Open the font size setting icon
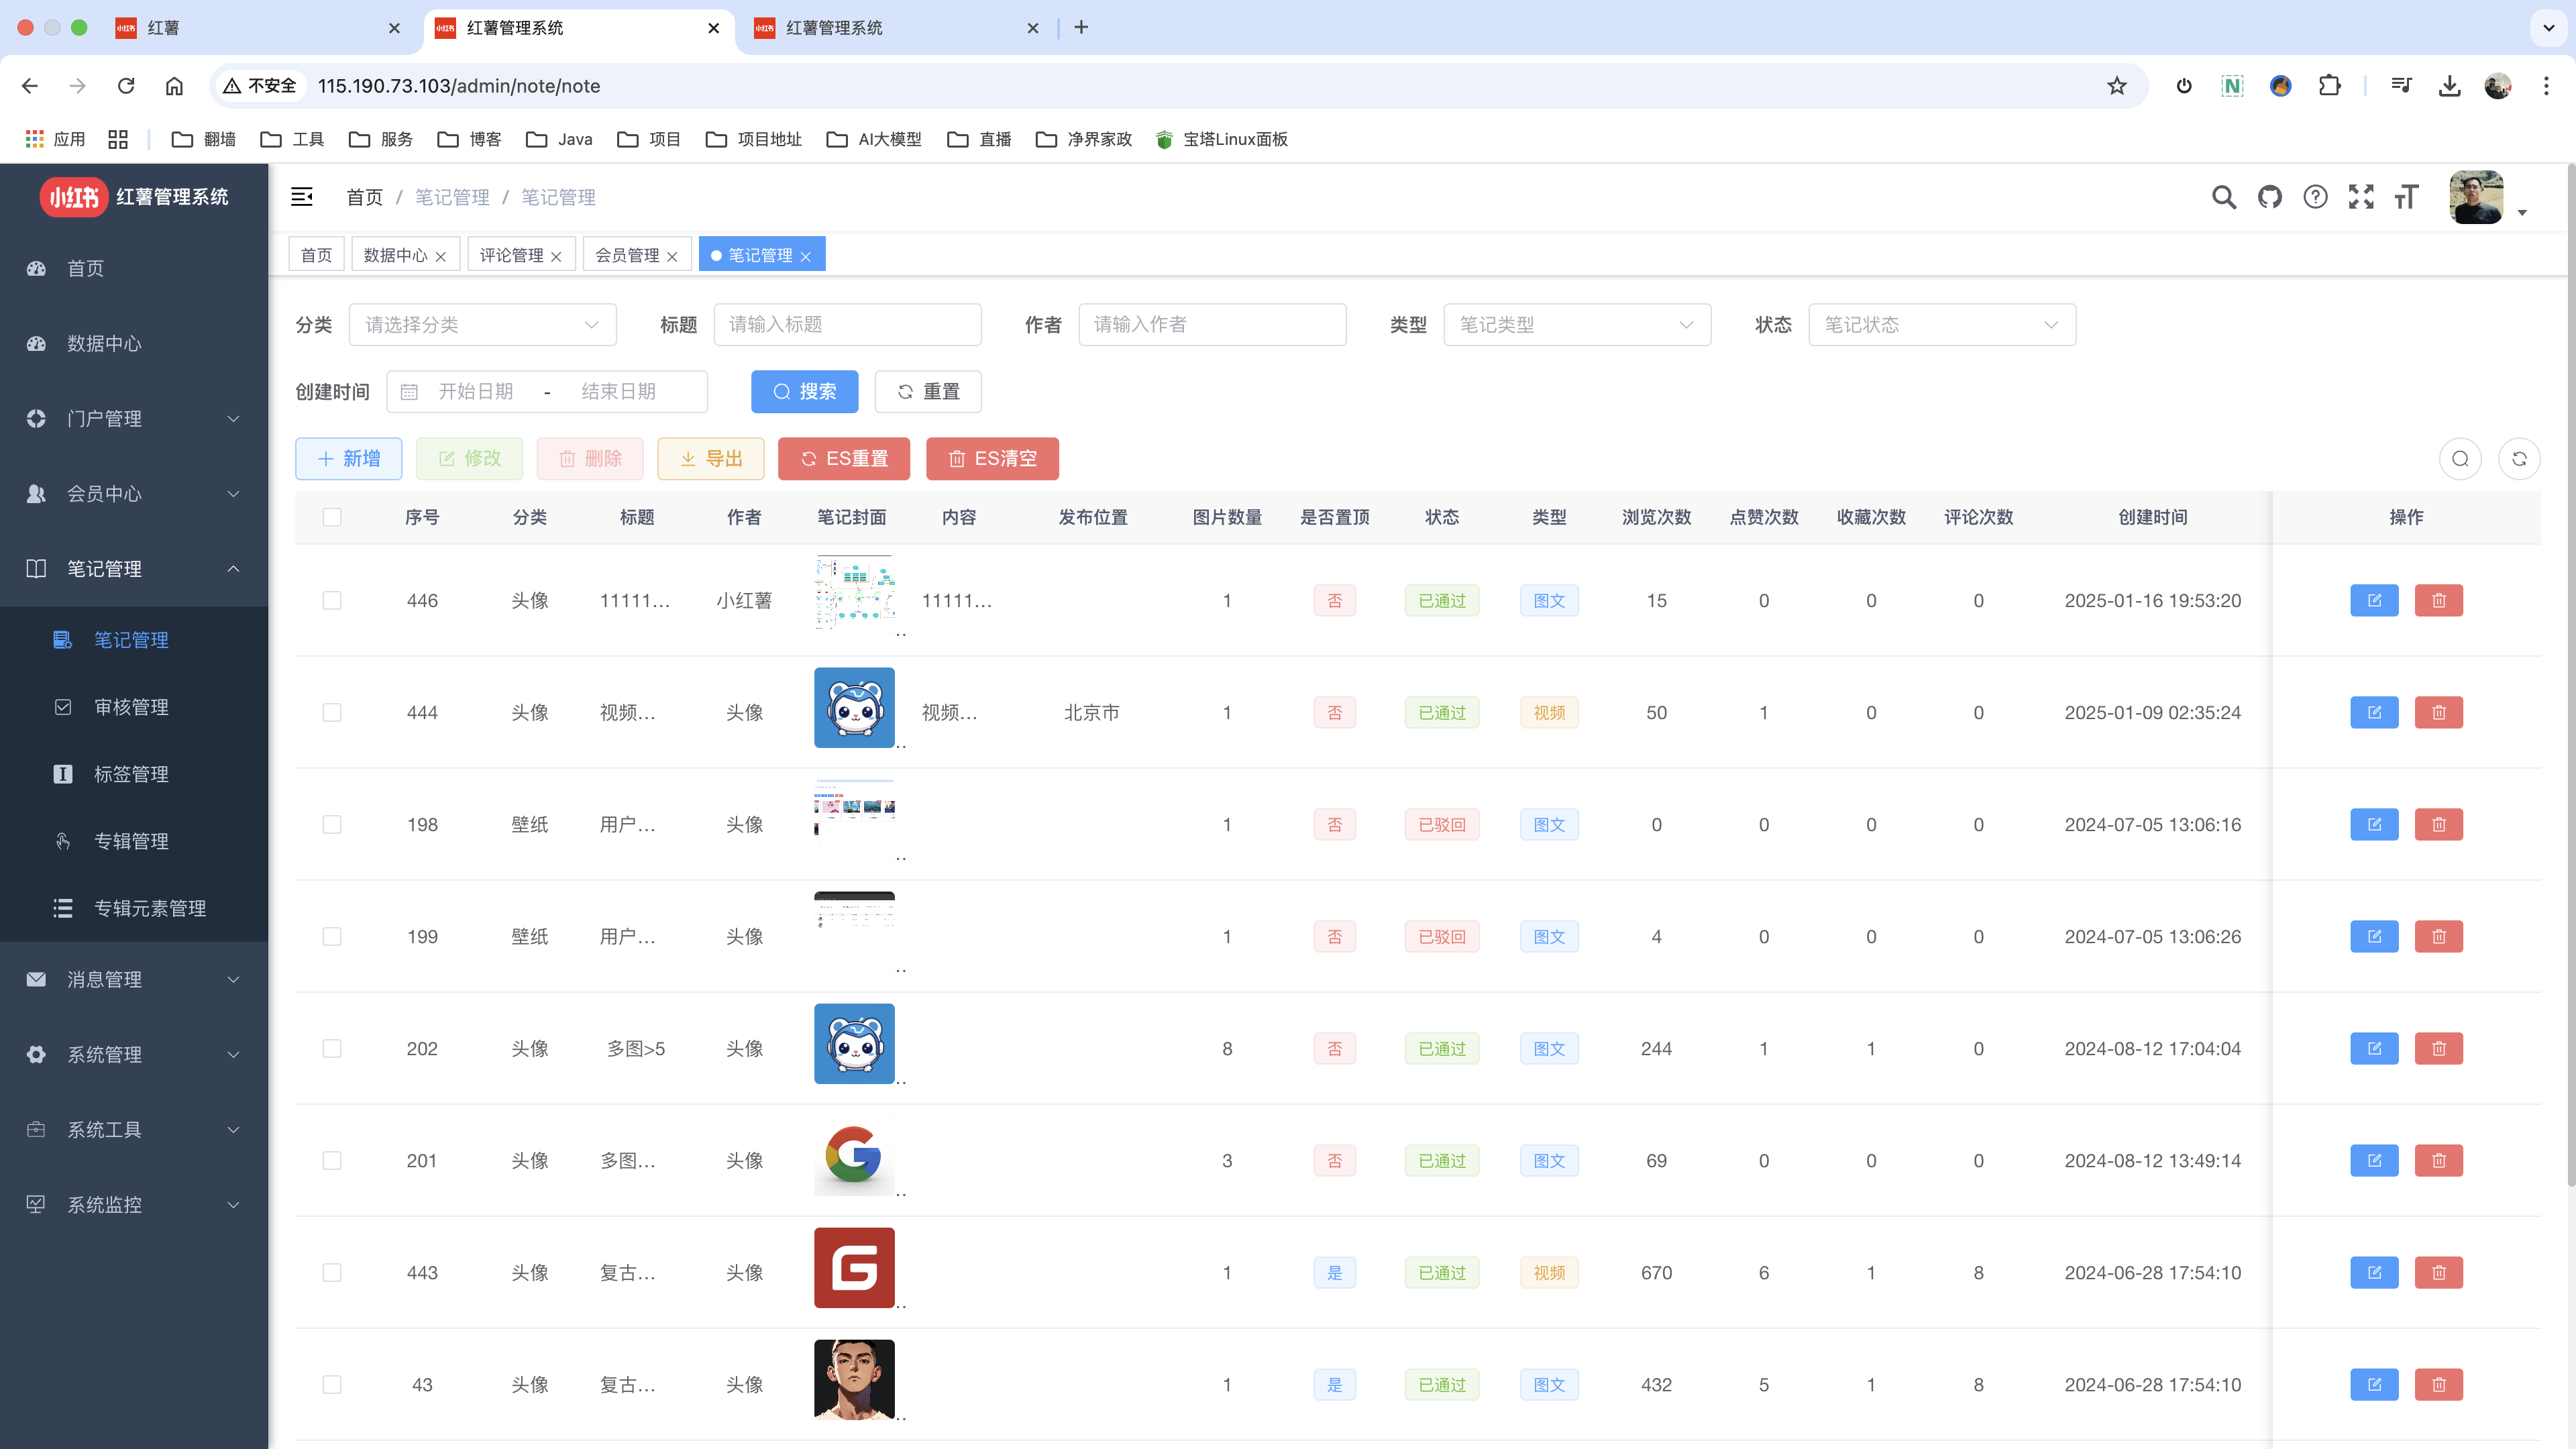Screen dimensions: 2576x1449 [x=2406, y=197]
